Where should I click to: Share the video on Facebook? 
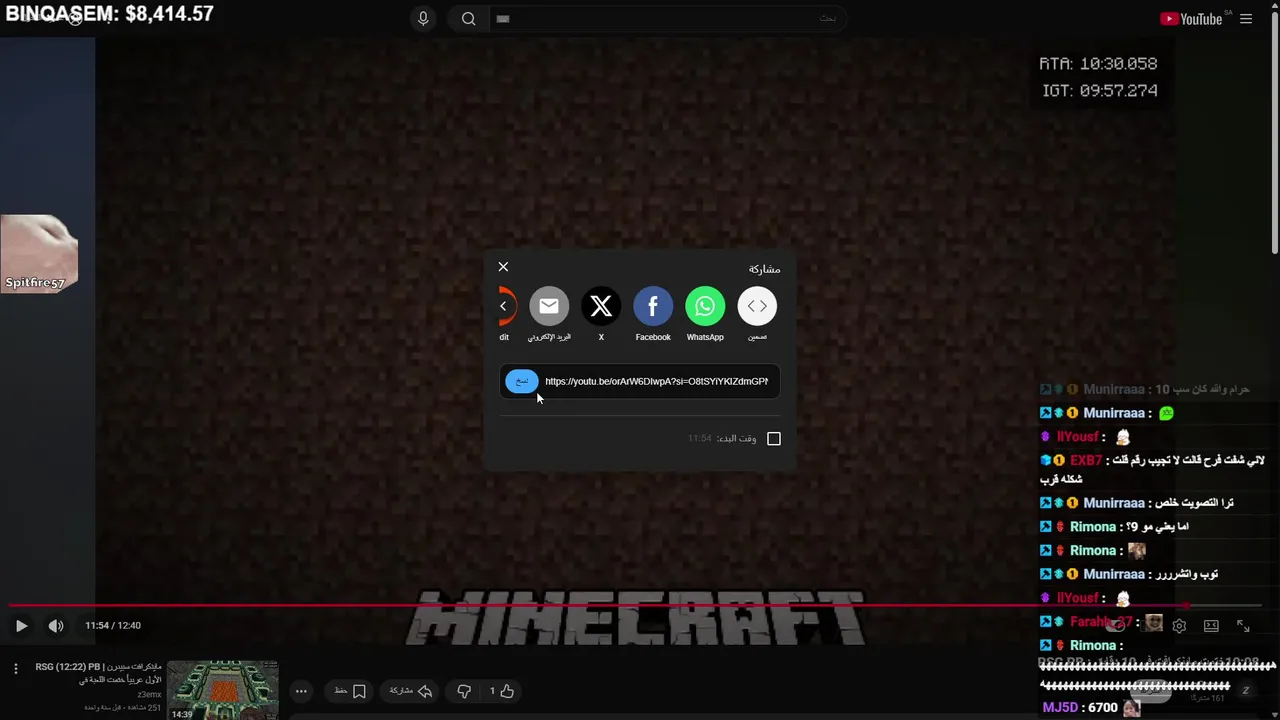(653, 306)
